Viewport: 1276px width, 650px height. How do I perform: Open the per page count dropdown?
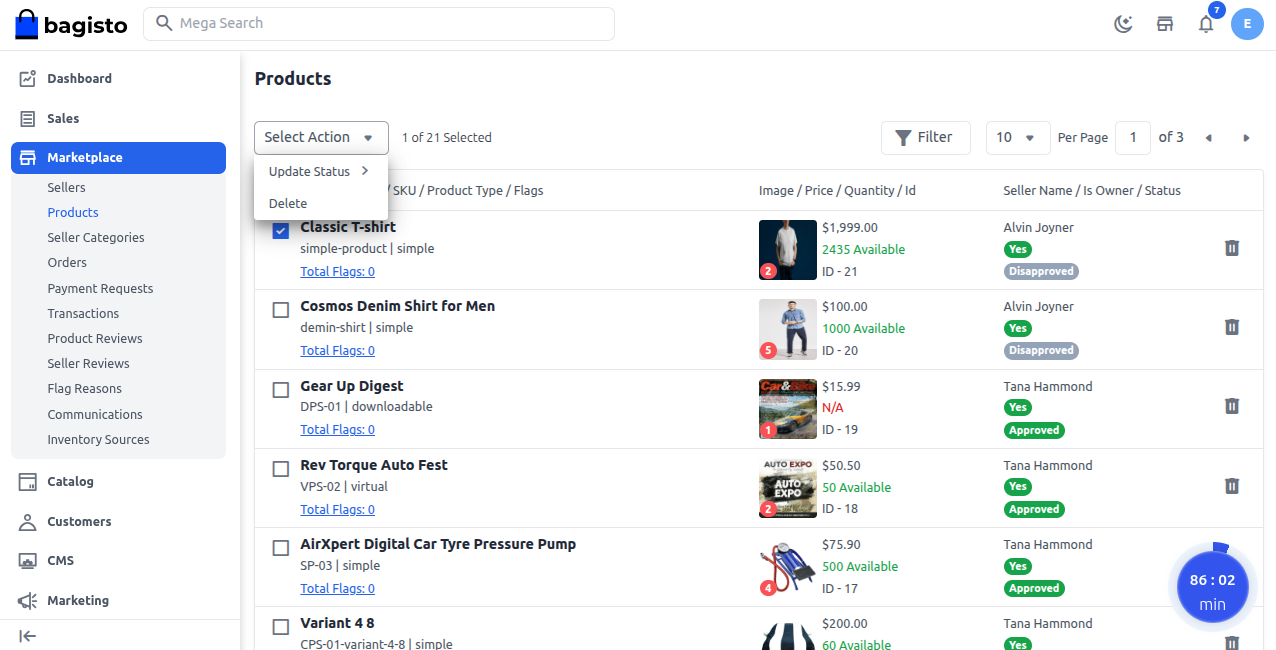click(x=1017, y=138)
